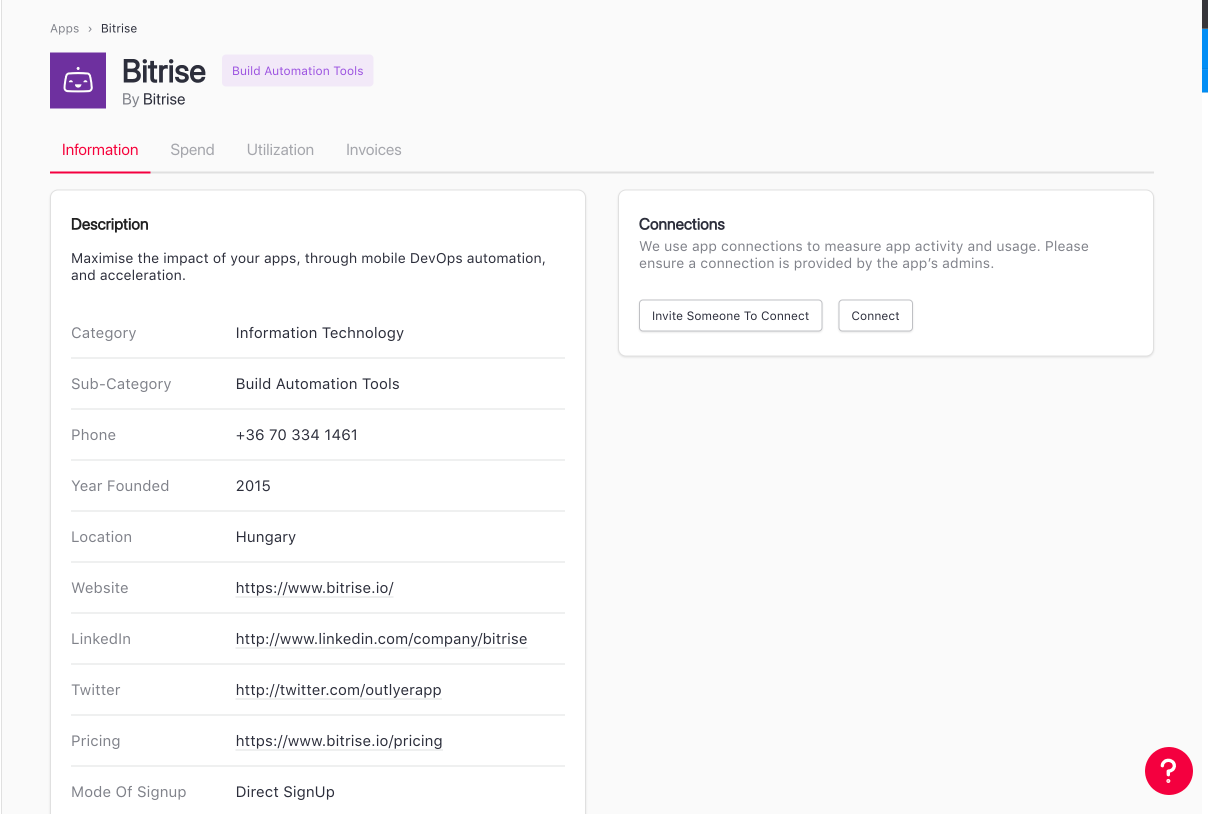
Task: Open the LinkedIn company/bitrise link
Action: click(382, 639)
